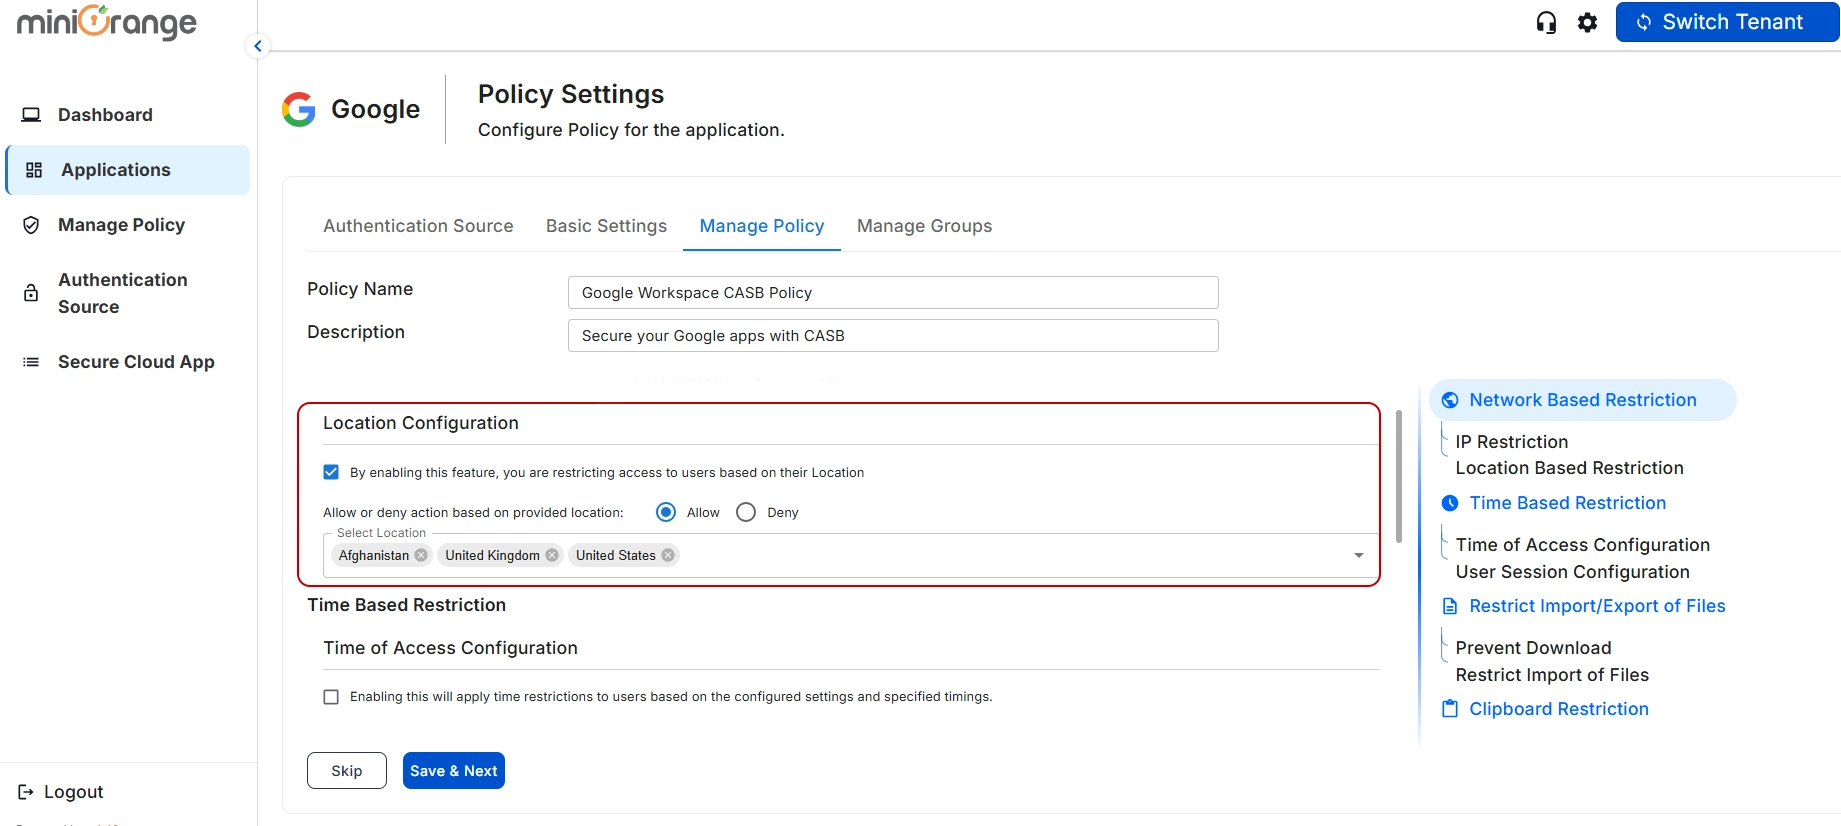This screenshot has height=826, width=1841.
Task: Remove the Afghanistan location chip
Action: (x=421, y=555)
